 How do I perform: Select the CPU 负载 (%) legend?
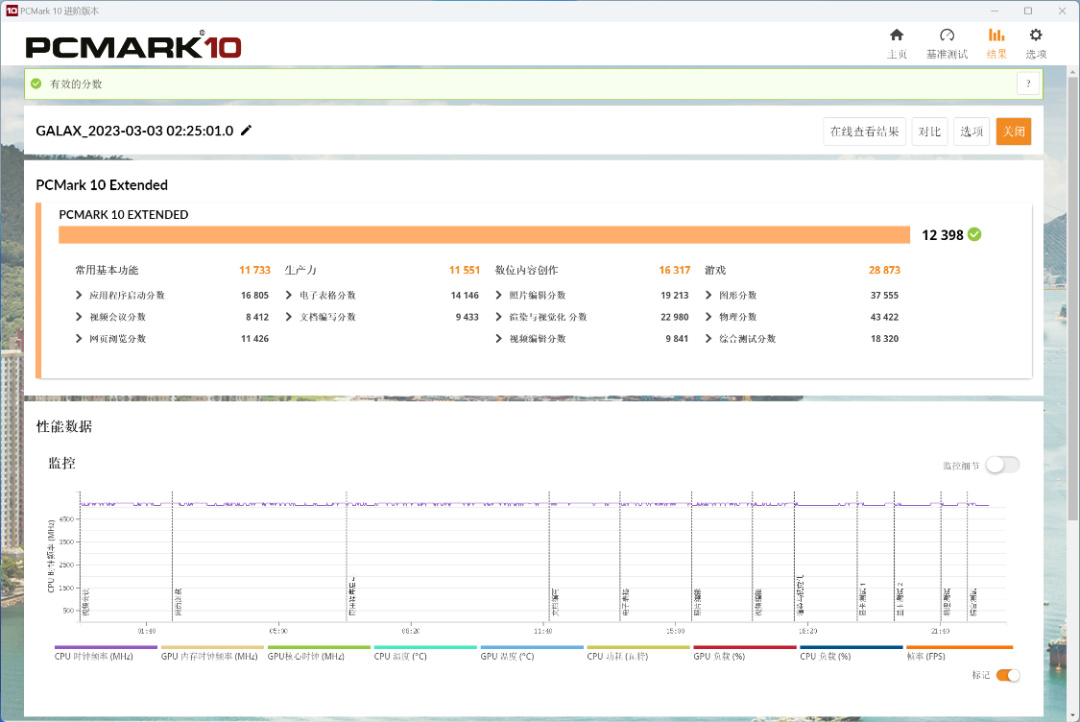(x=851, y=653)
